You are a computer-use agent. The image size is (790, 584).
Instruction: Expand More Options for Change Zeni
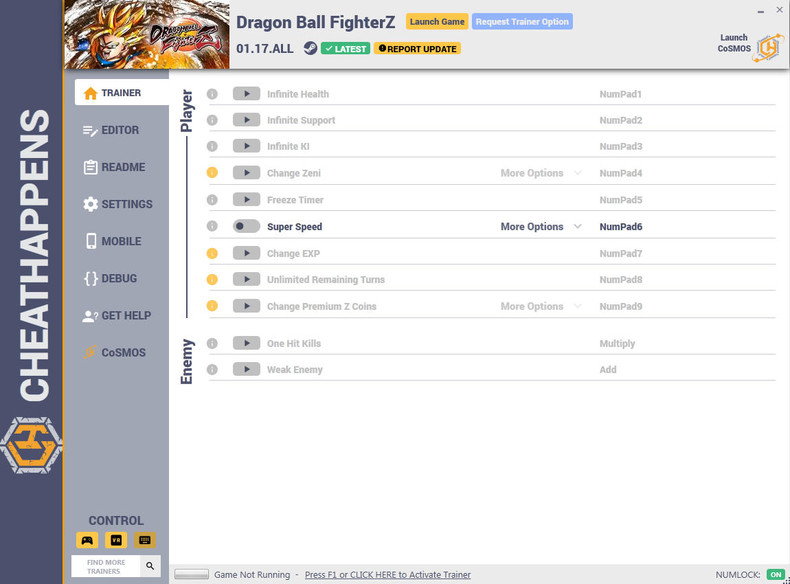point(541,173)
